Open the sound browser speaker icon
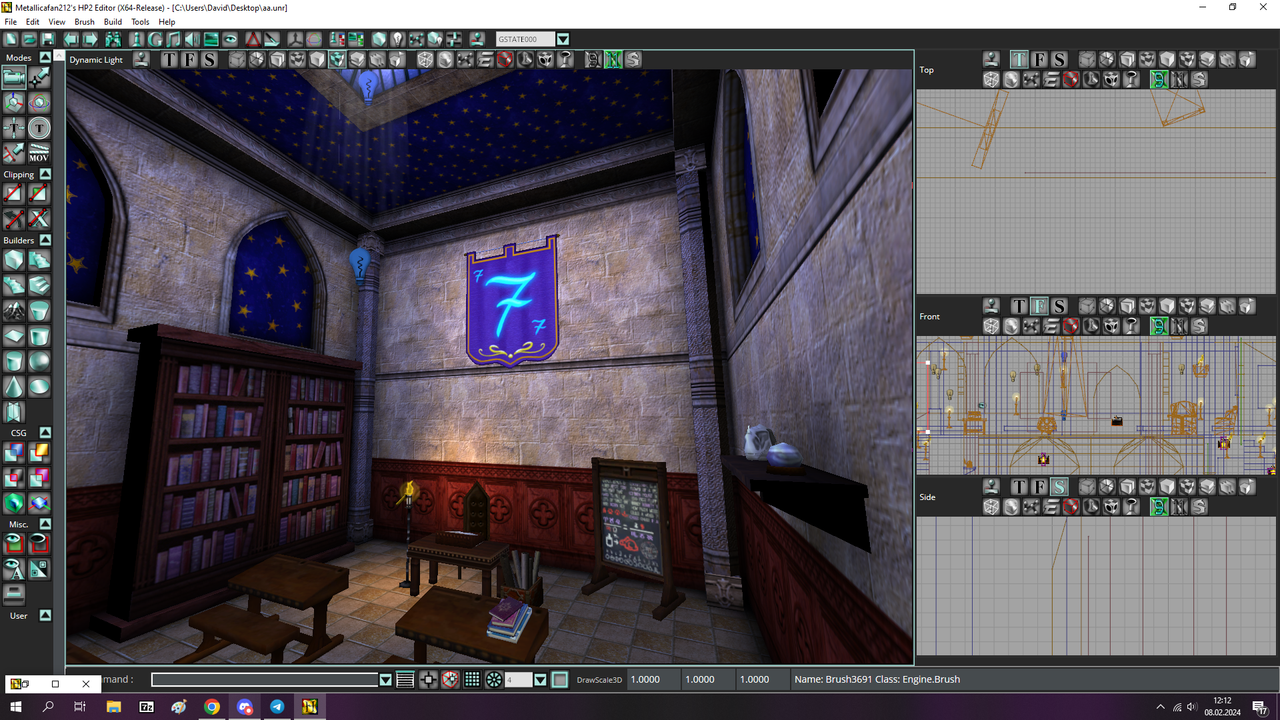The width and height of the screenshot is (1280, 720). (192, 39)
